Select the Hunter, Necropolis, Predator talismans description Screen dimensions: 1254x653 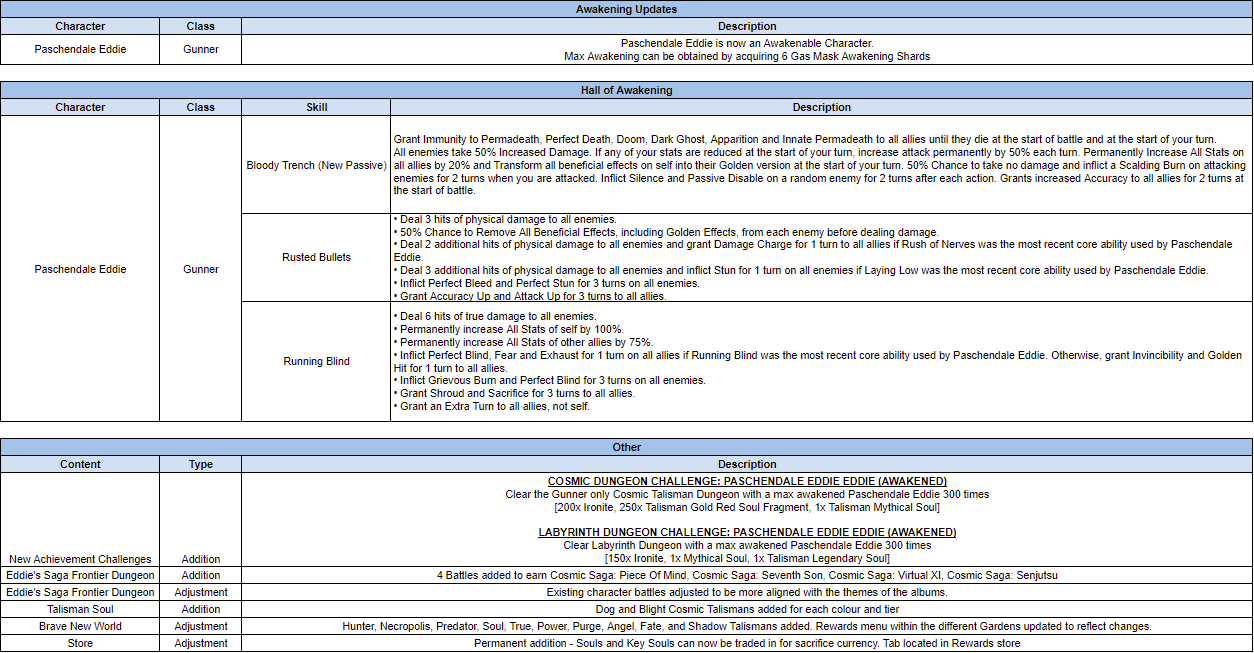(x=746, y=626)
